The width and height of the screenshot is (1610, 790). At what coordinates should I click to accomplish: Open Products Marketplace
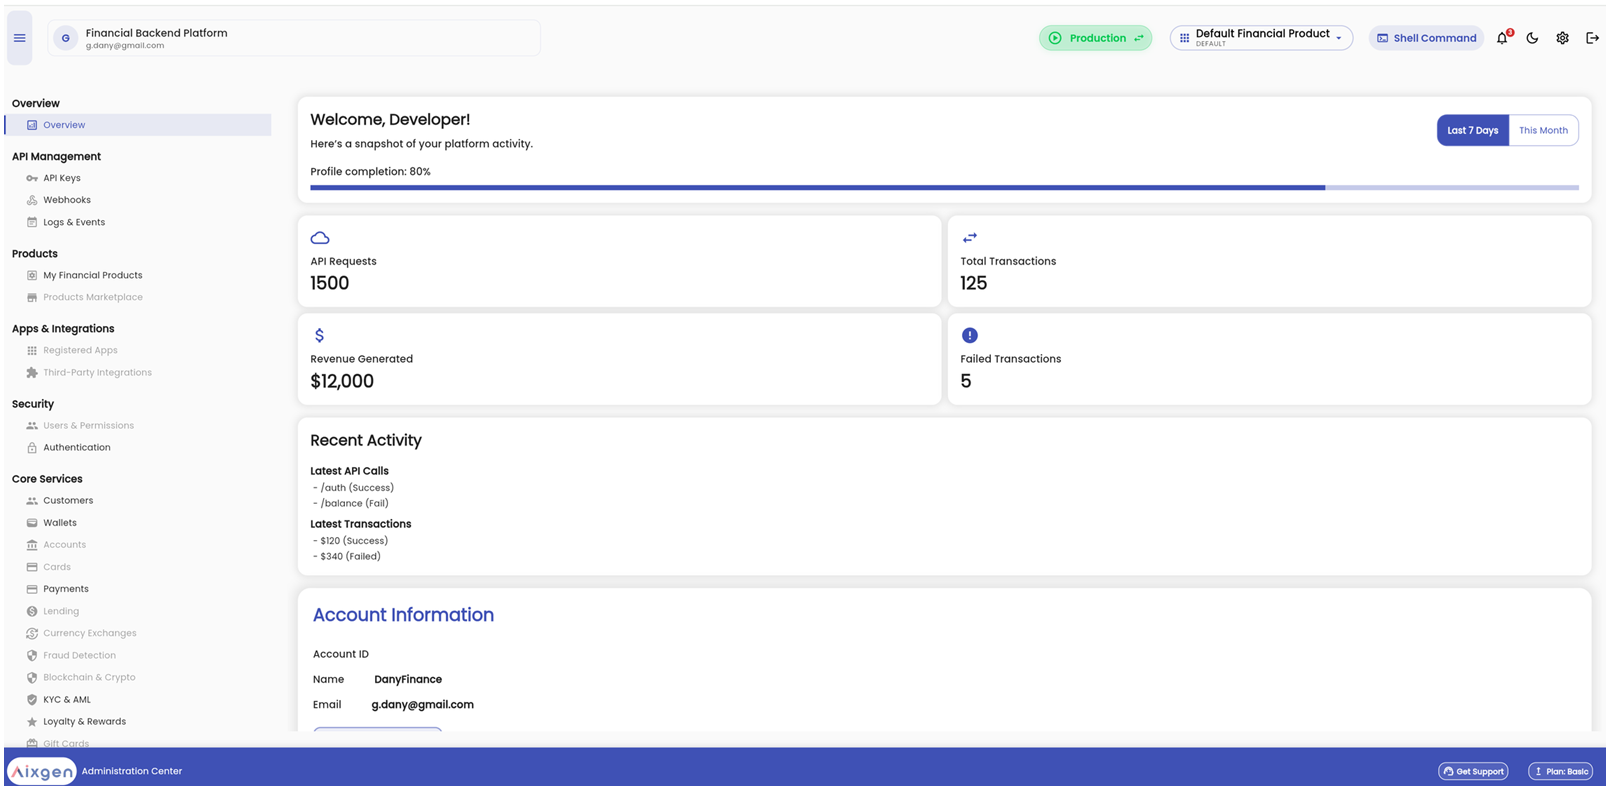point(92,297)
